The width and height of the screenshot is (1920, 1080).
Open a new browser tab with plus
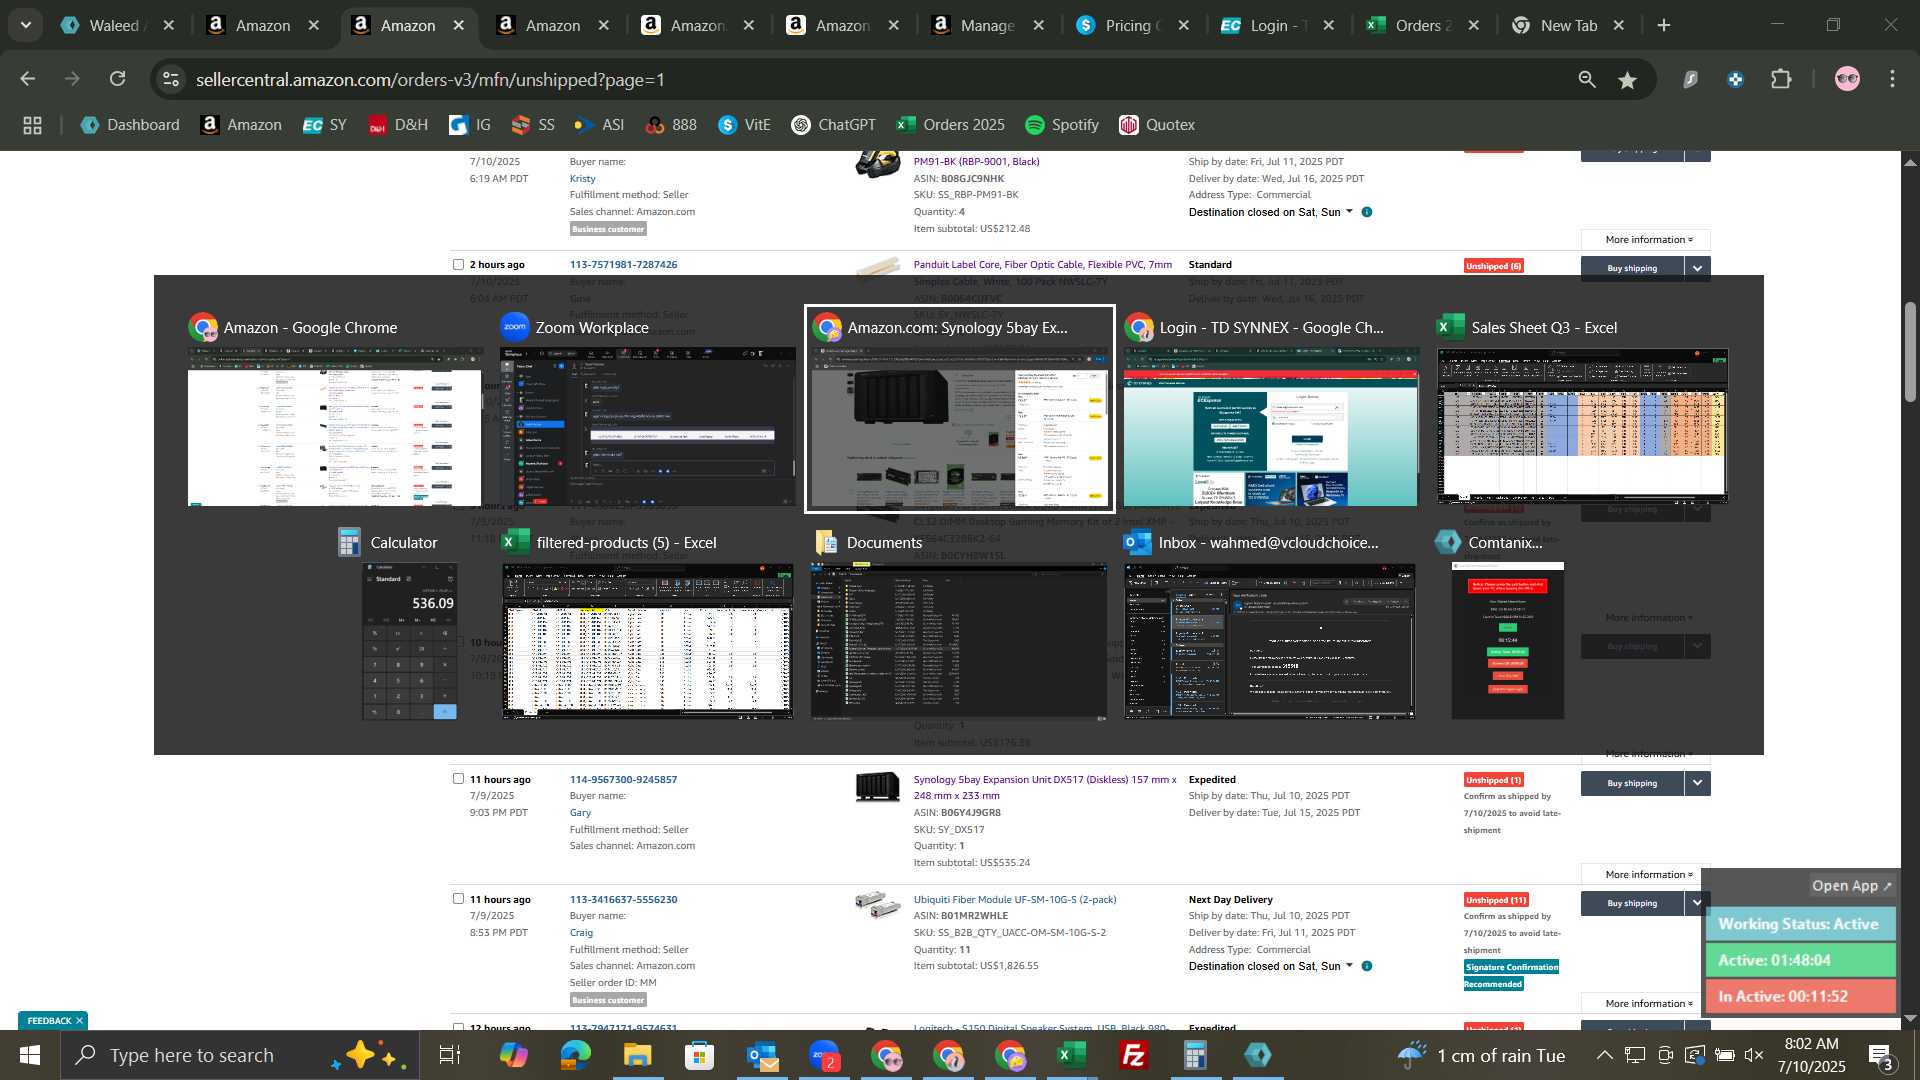click(1664, 25)
